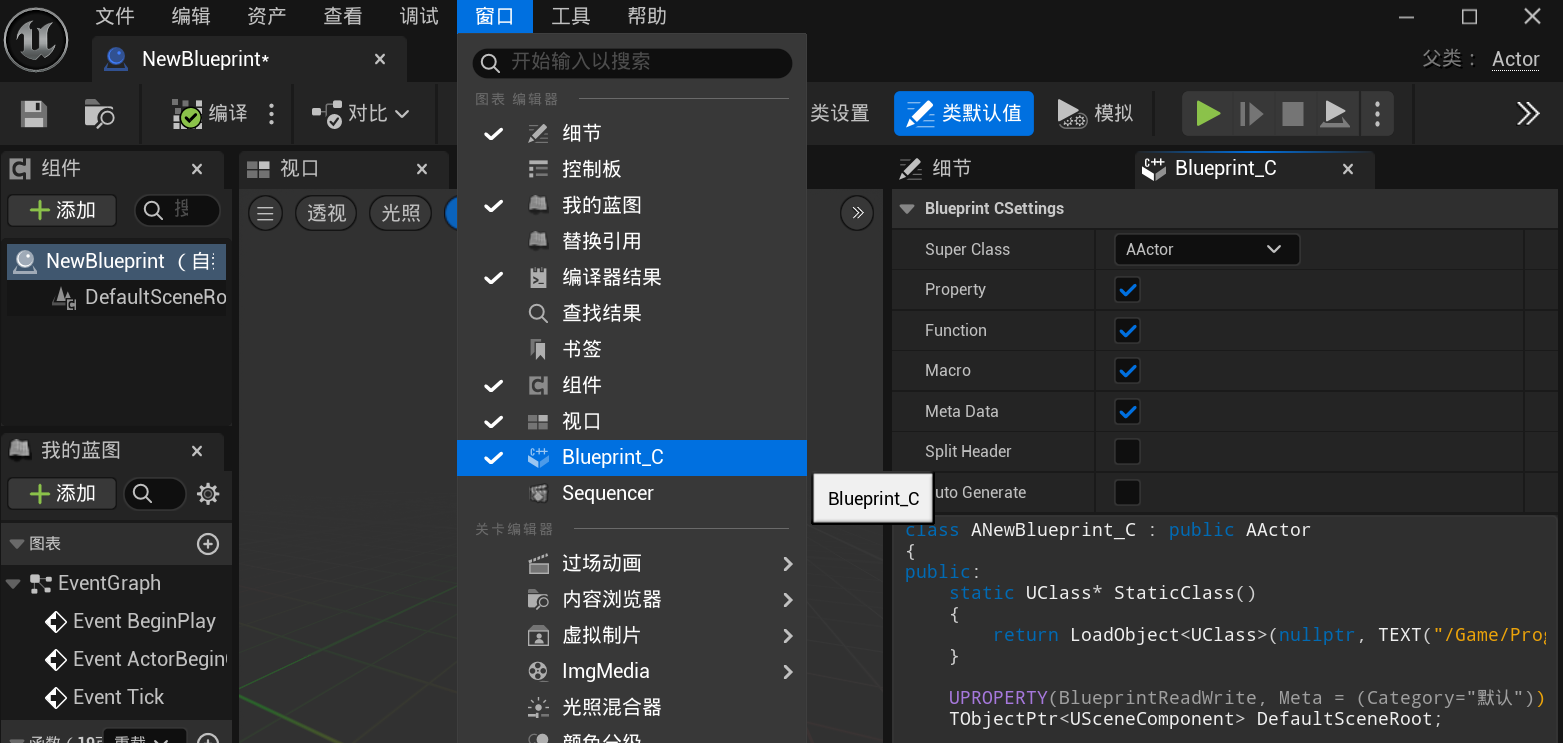The height and width of the screenshot is (743, 1563).
Task: Close the Blueprint_C tab
Action: point(1348,169)
